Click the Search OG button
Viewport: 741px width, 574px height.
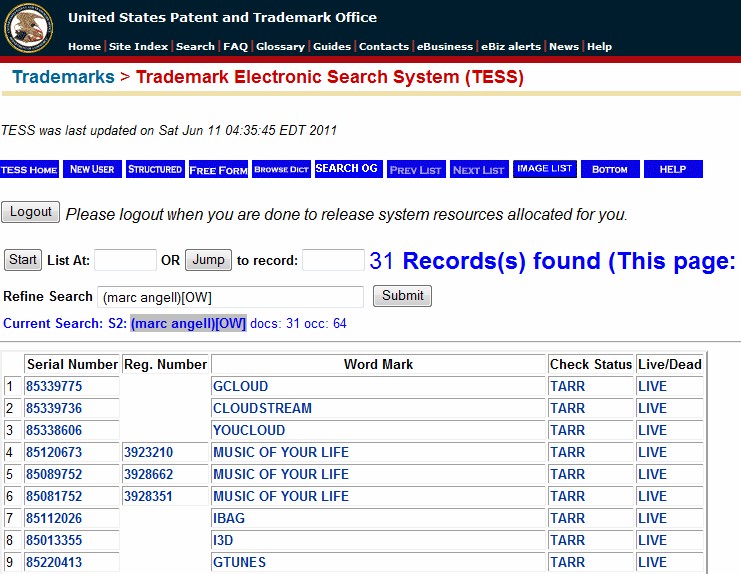pyautogui.click(x=349, y=169)
